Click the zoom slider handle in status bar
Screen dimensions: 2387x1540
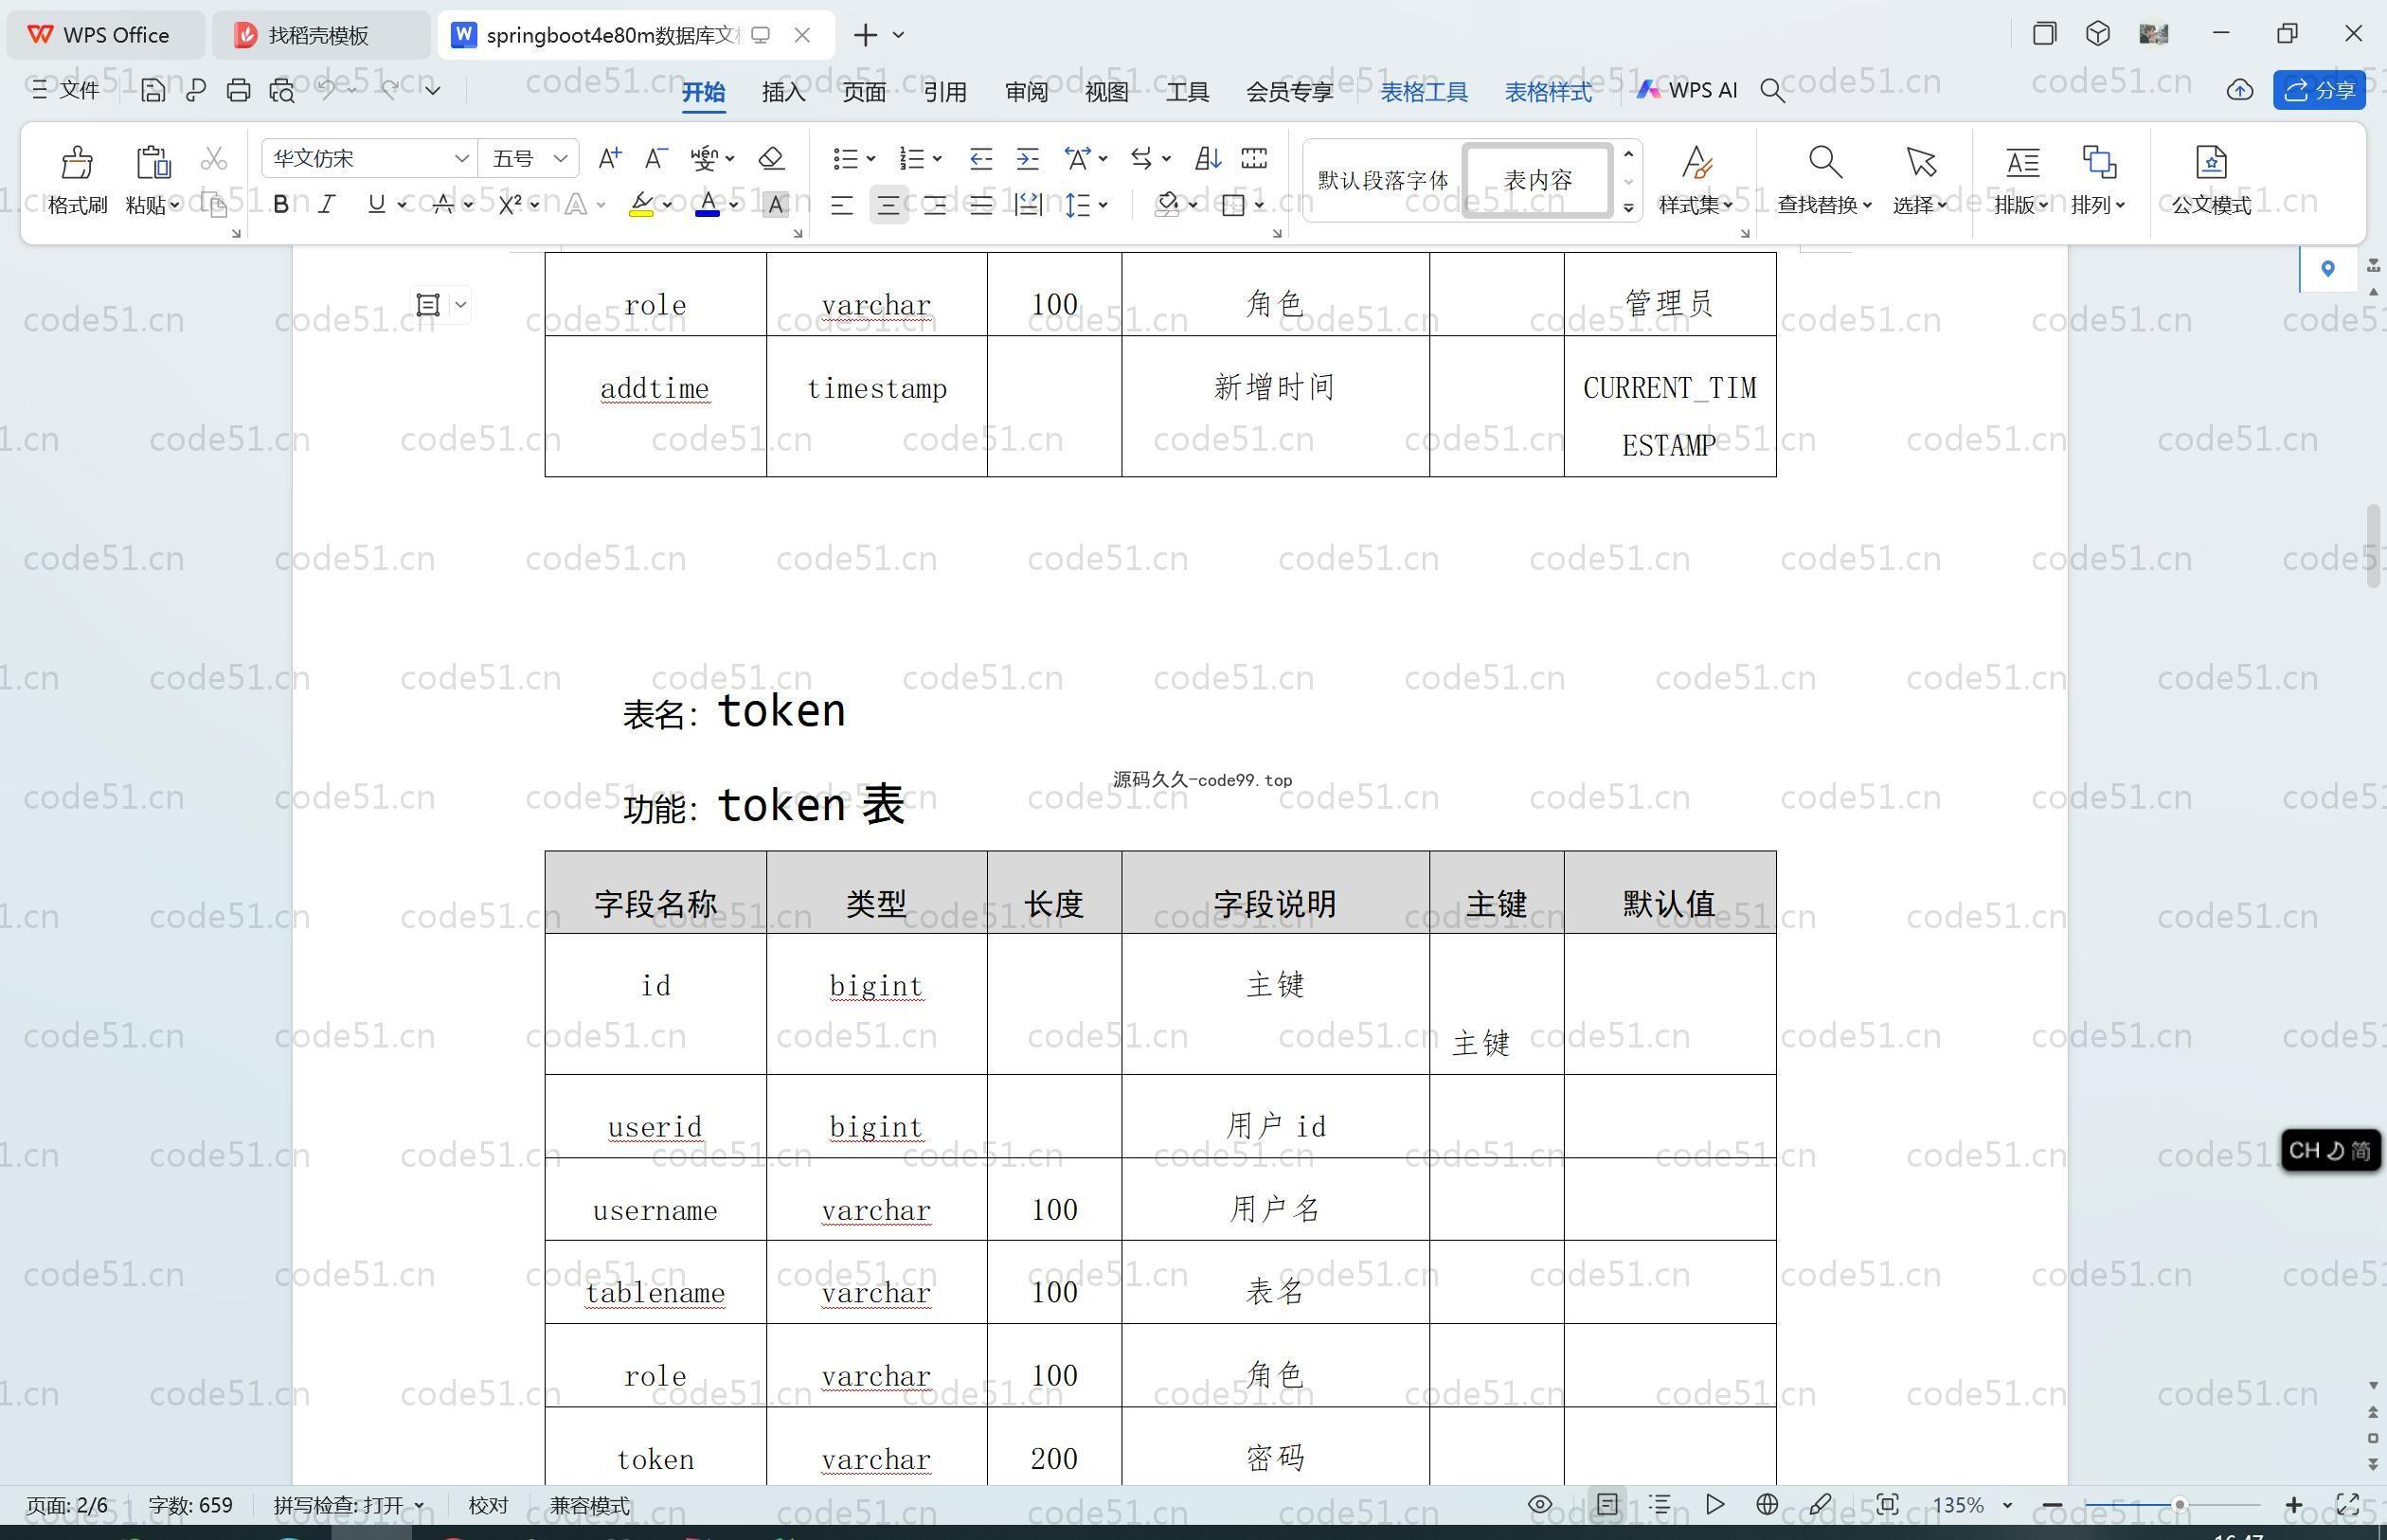[2179, 1504]
